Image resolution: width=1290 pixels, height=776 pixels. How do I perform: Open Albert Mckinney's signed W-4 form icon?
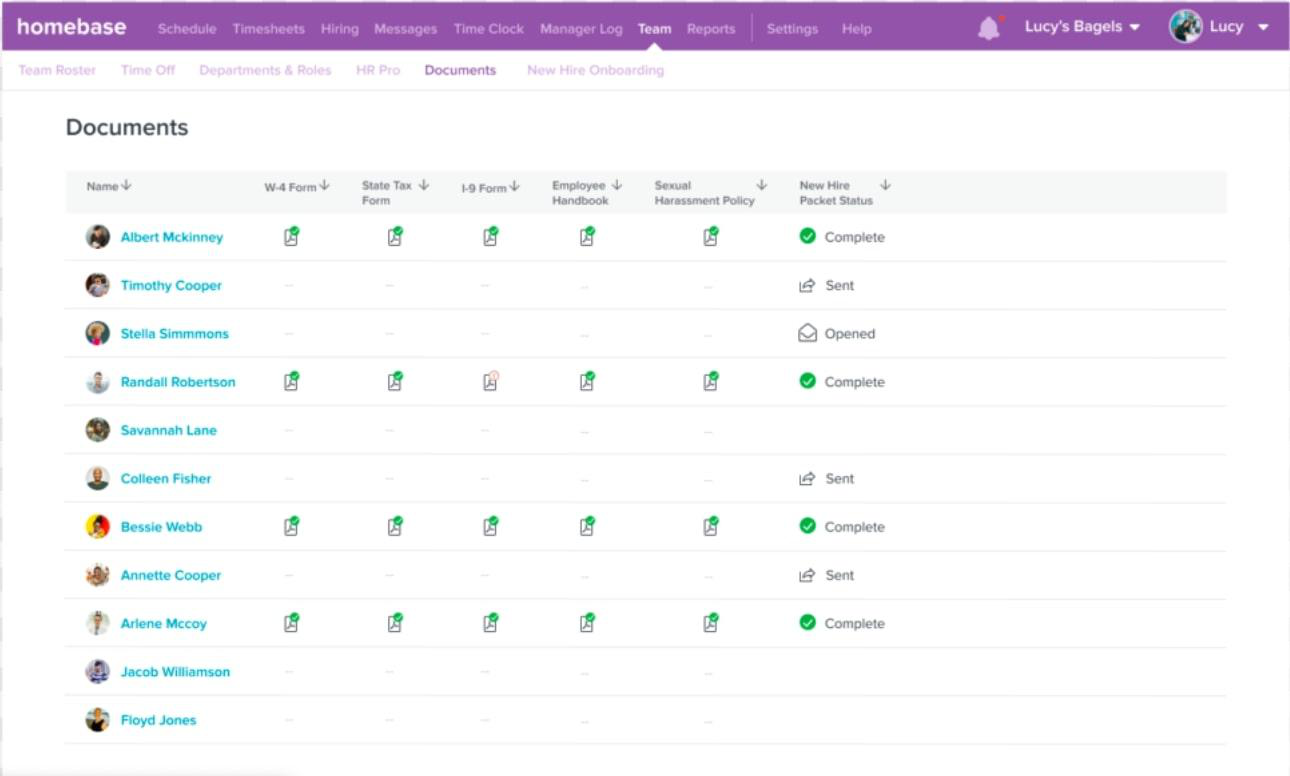point(291,237)
